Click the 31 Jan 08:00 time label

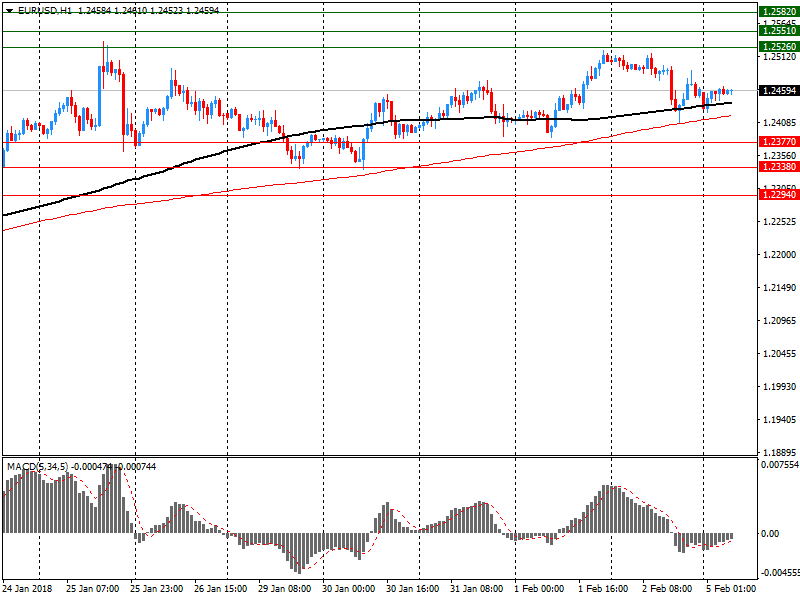477,589
